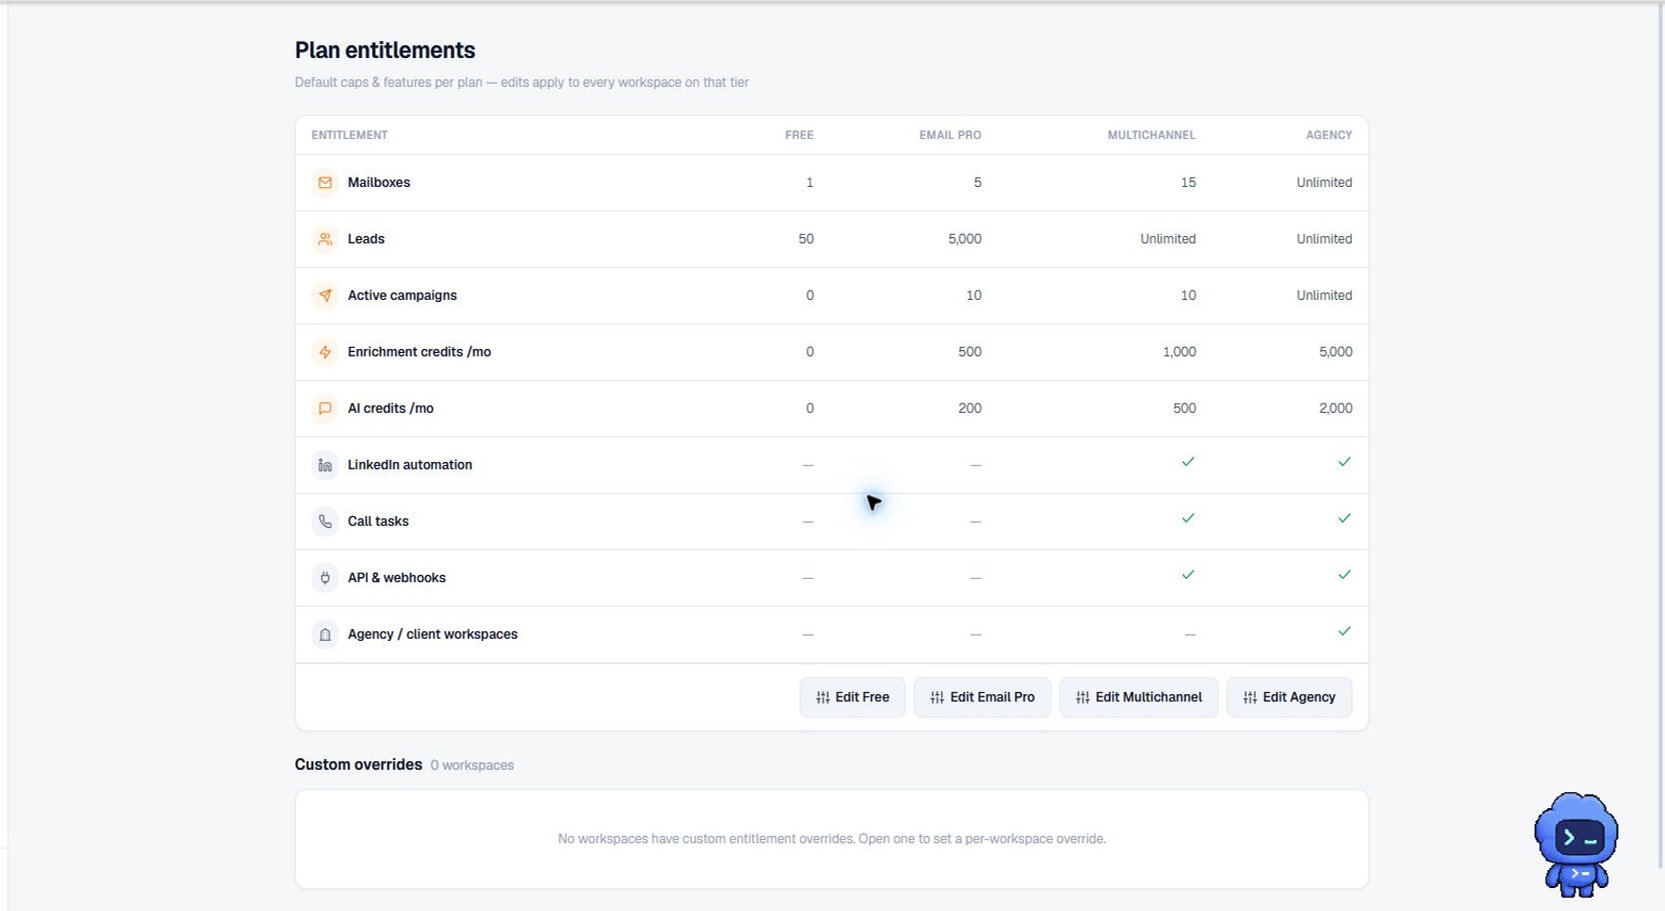1665x911 pixels.
Task: Open the Edit Agency plan button
Action: point(1289,697)
